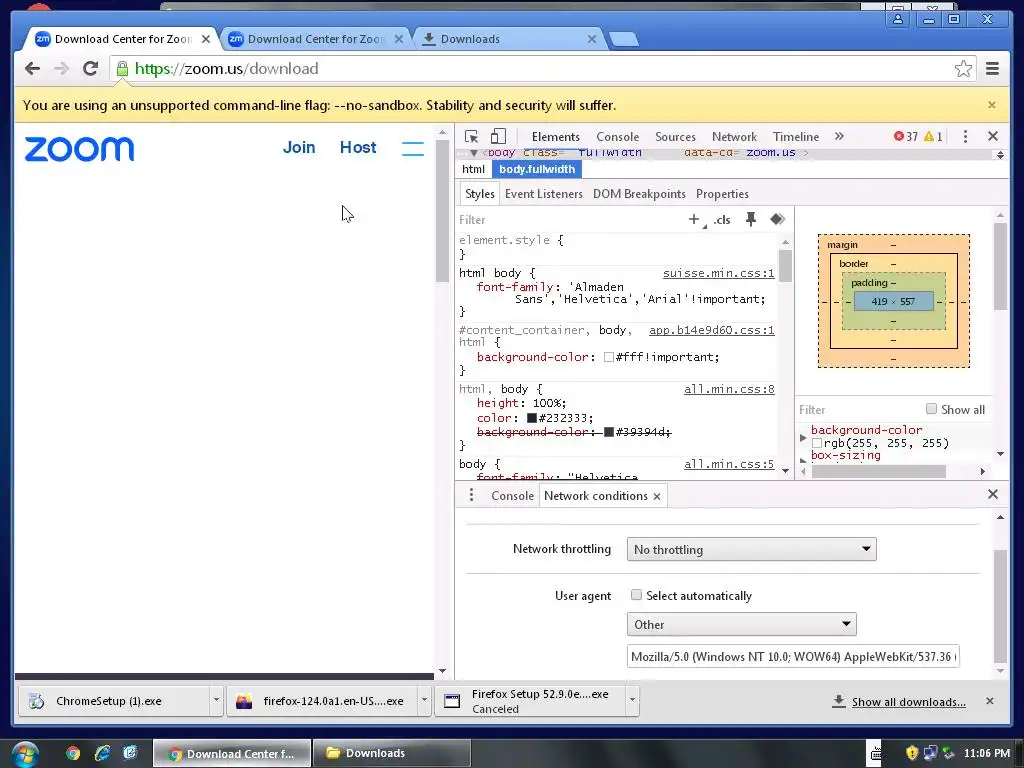Screen dimensions: 1024x768
Task: Click the browser back arrow
Action: (x=32, y=69)
